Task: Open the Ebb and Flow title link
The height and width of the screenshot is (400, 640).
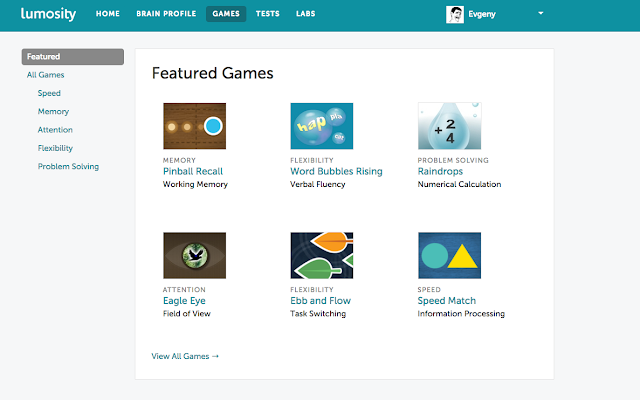Action: tap(320, 301)
